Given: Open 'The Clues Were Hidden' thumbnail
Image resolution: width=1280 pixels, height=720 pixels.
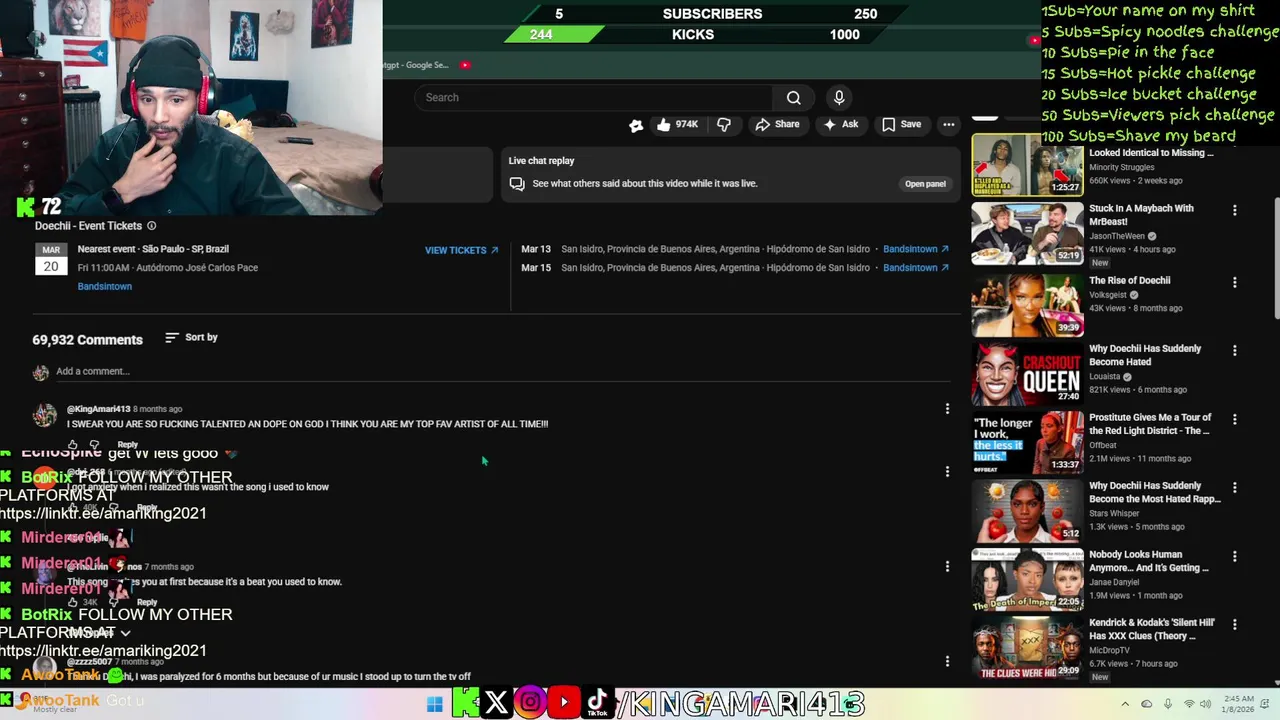Looking at the screenshot, I should coord(1027,647).
